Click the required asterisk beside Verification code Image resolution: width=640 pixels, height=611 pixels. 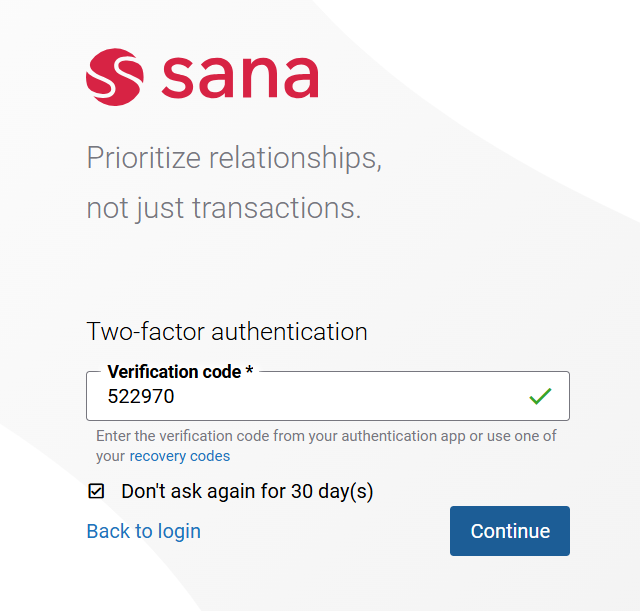tap(249, 370)
